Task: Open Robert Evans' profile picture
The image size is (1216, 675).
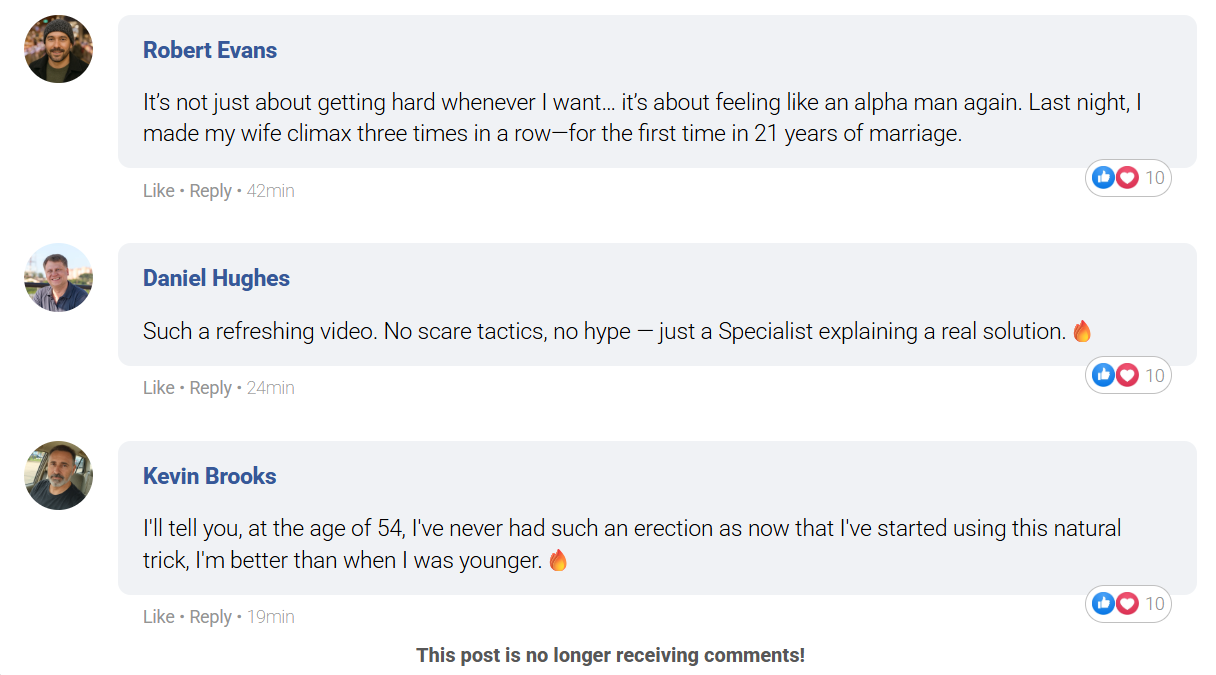Action: [x=59, y=49]
